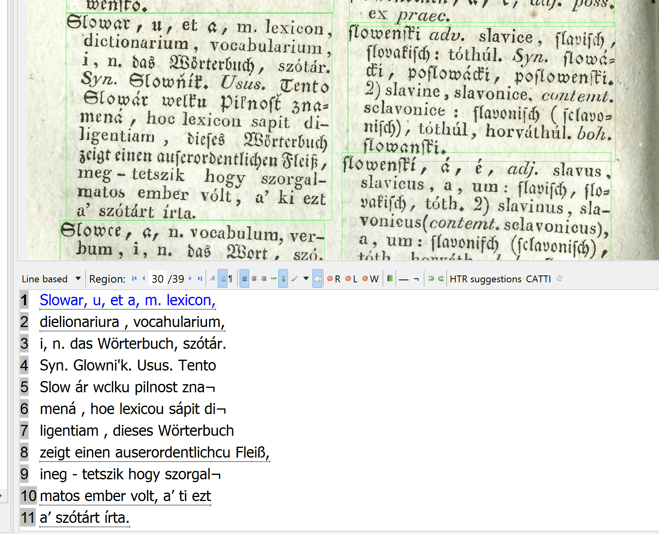Insert the ¬ negation sign character
Screen dimensions: 659x534
[x=416, y=279]
